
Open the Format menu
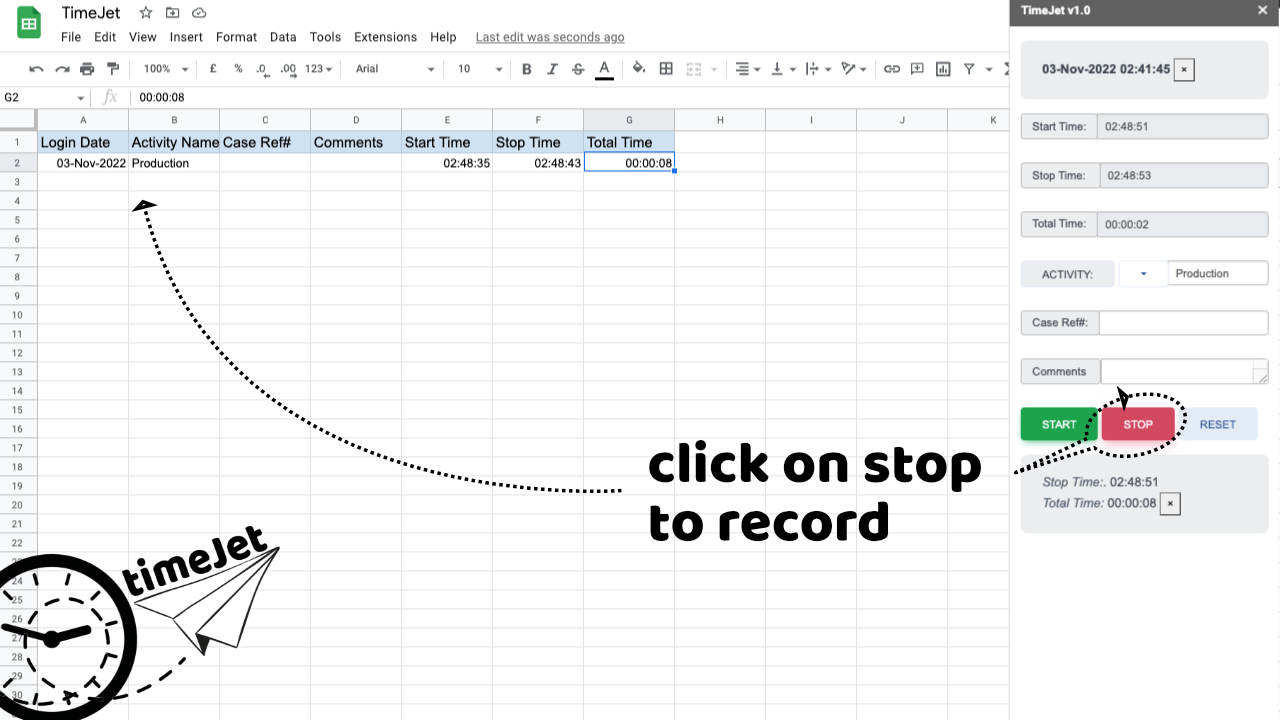236,37
